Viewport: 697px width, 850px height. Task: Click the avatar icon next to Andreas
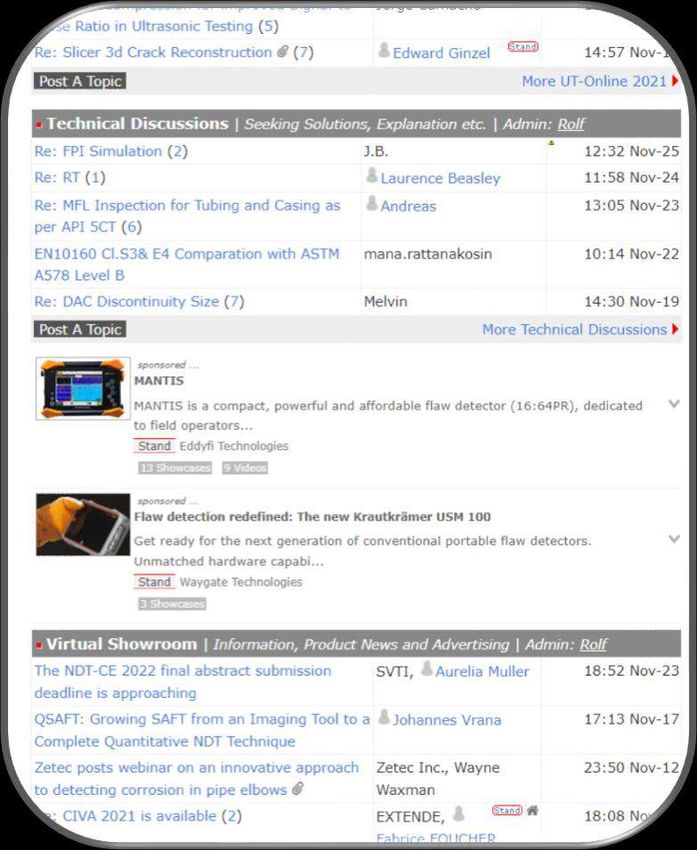click(x=372, y=203)
